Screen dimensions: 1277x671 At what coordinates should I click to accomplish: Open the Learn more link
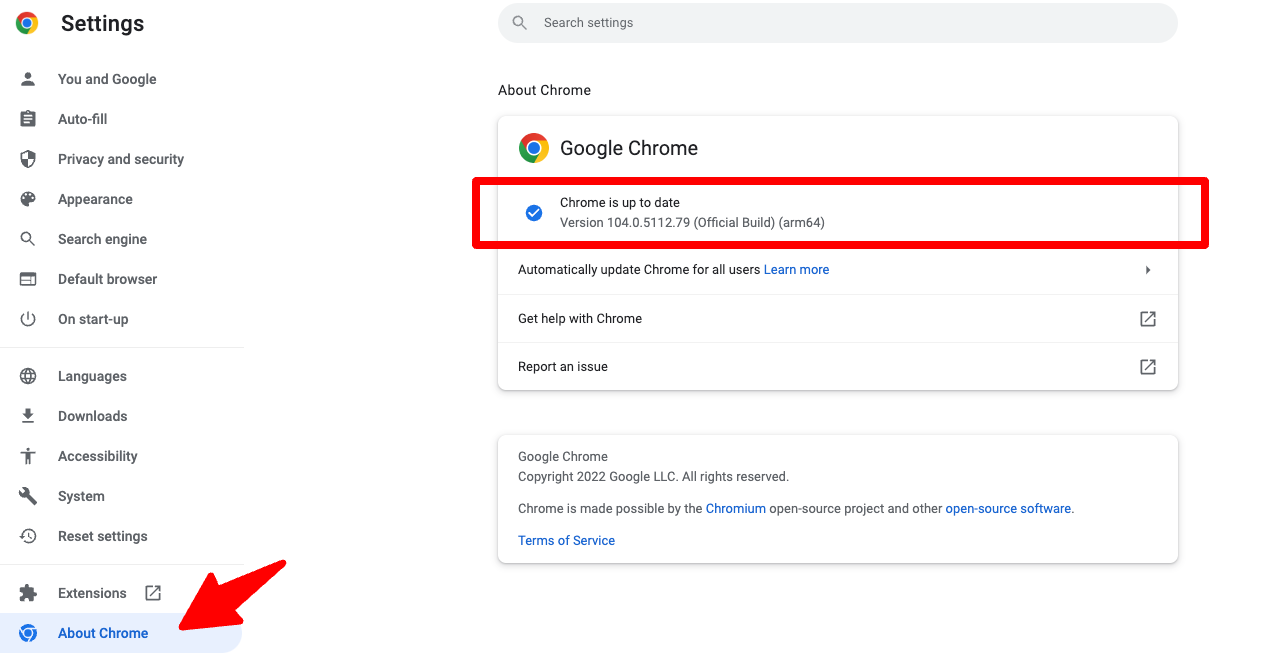796,270
